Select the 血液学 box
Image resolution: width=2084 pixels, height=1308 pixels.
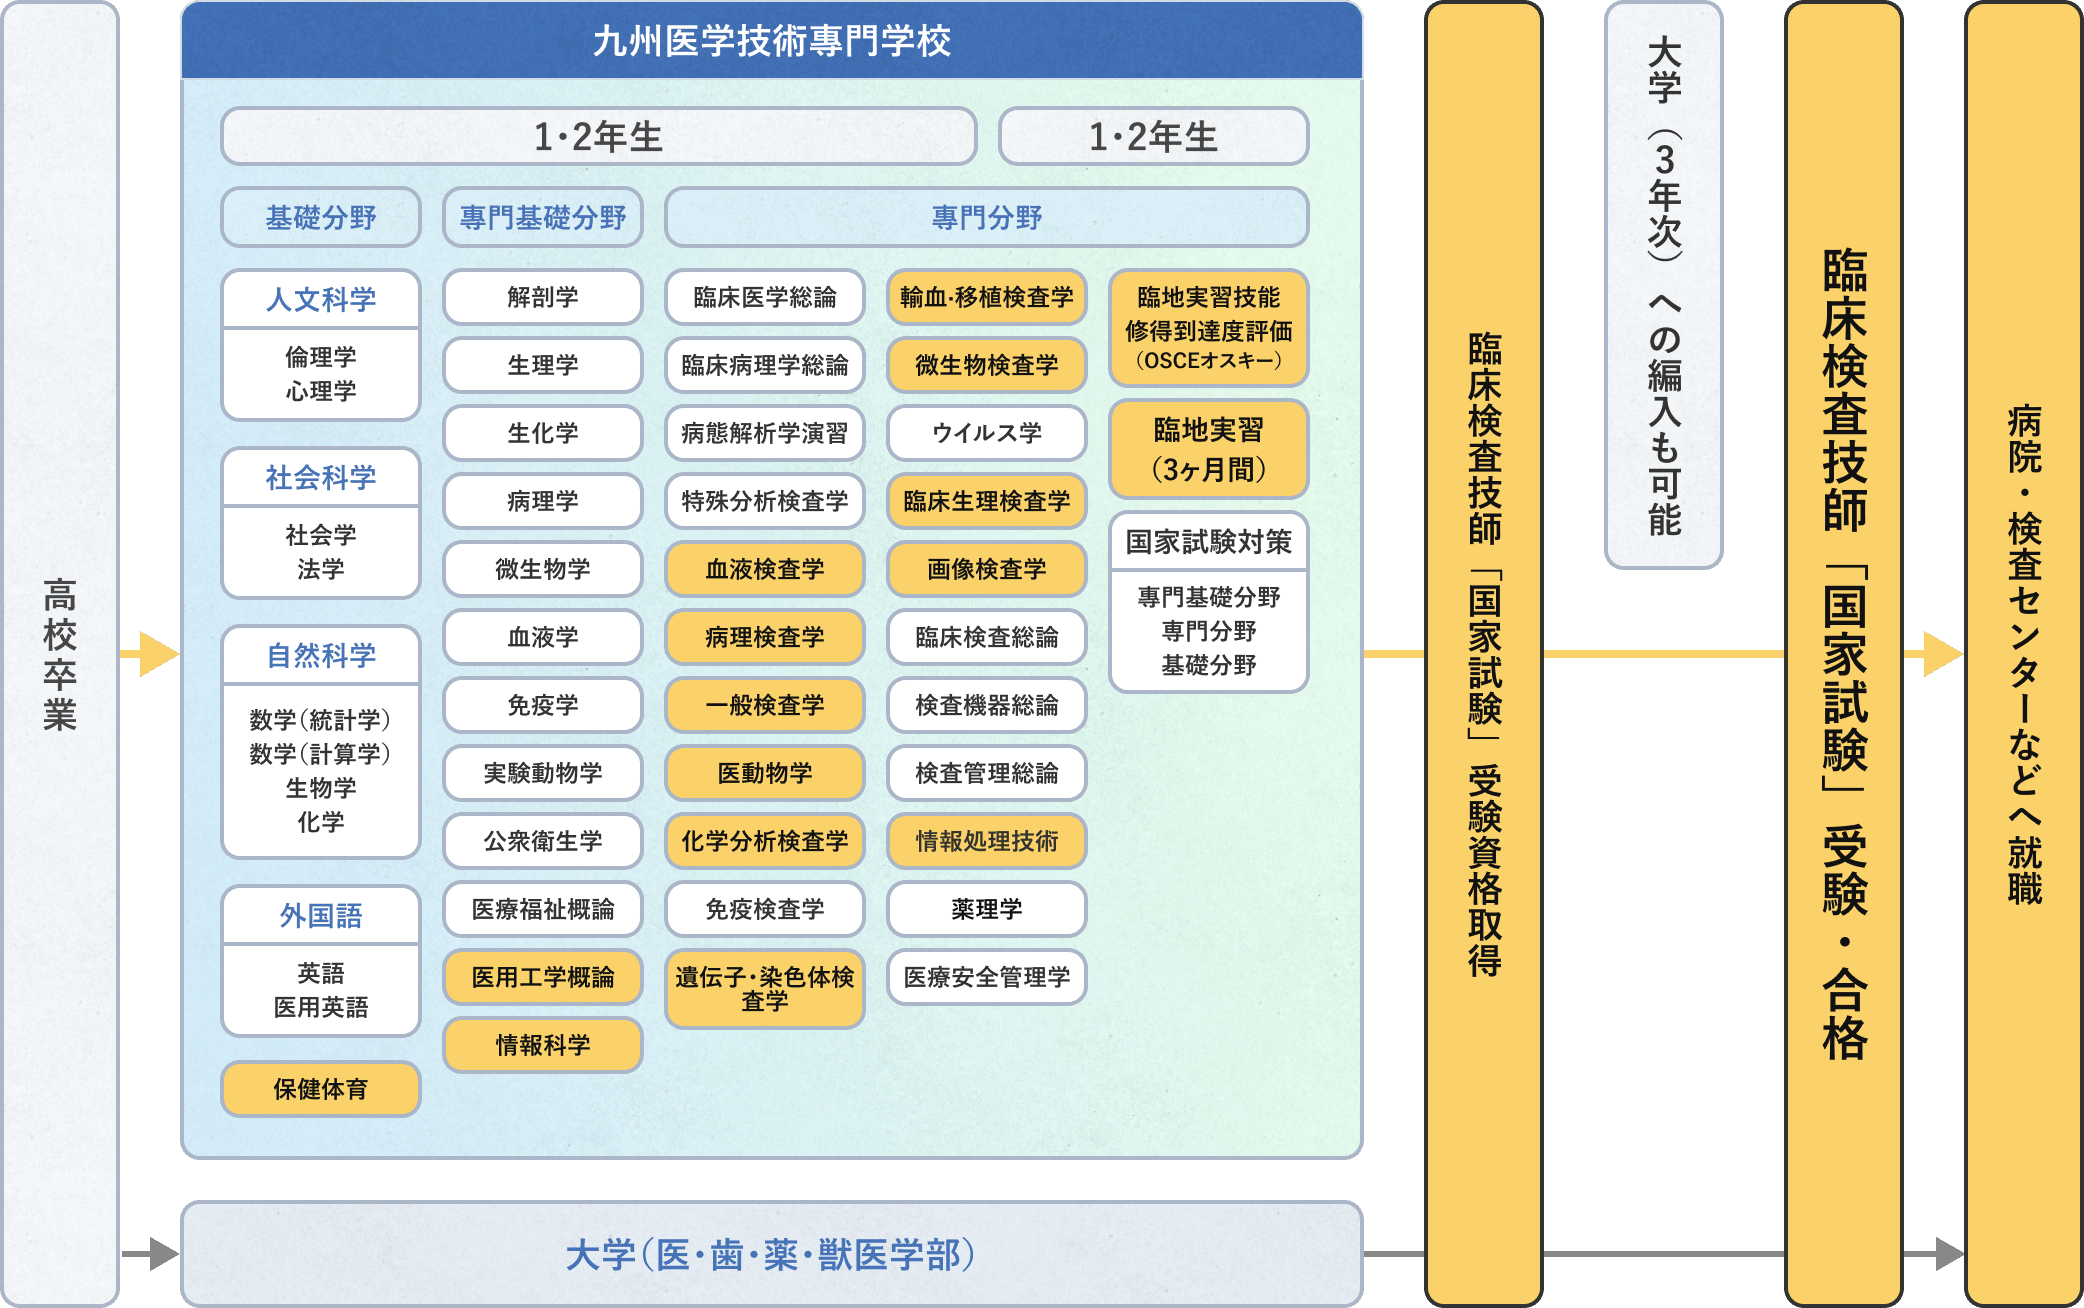(x=543, y=637)
